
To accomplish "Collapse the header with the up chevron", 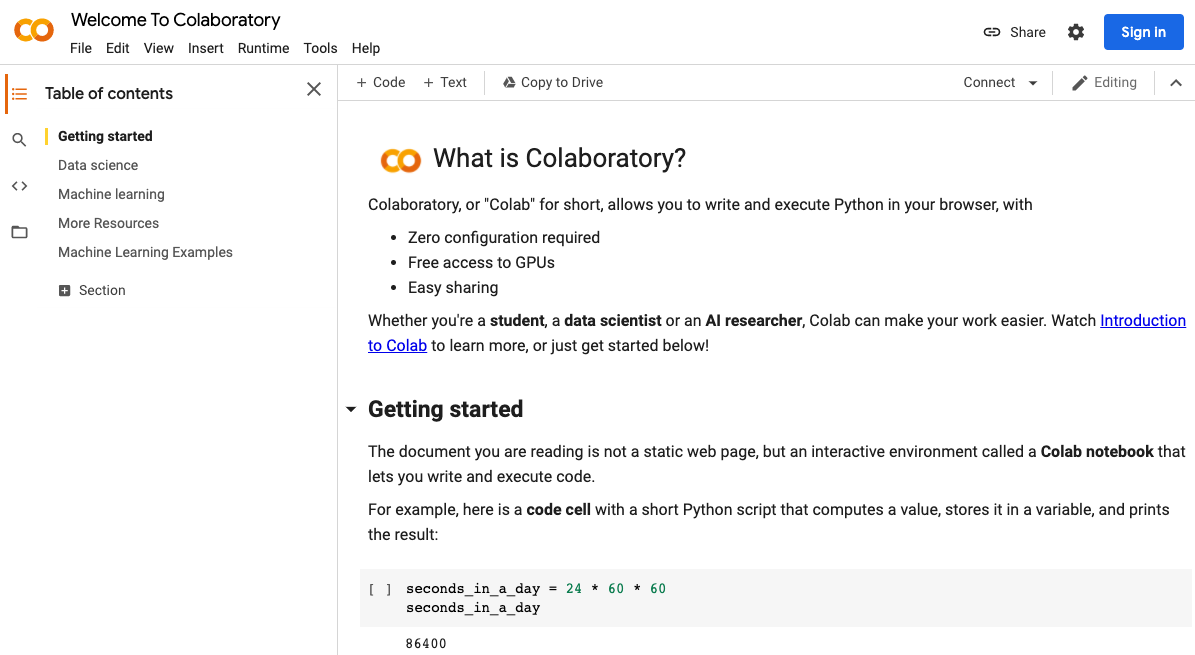I will coord(1176,82).
